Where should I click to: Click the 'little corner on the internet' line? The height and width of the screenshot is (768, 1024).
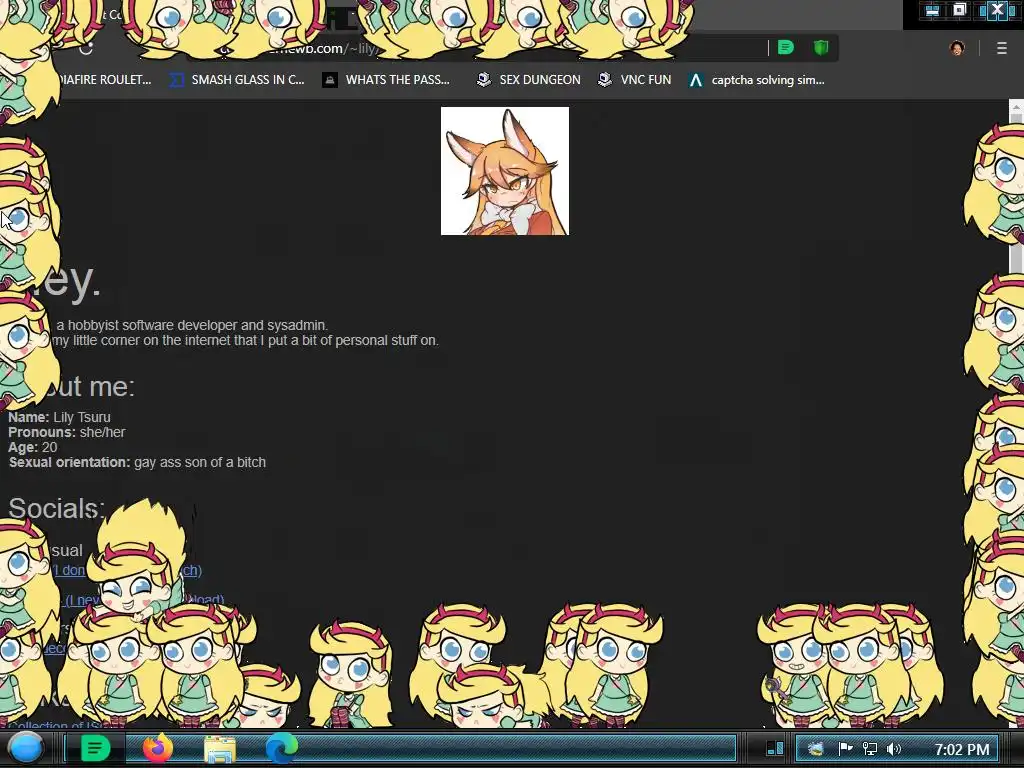pos(245,340)
